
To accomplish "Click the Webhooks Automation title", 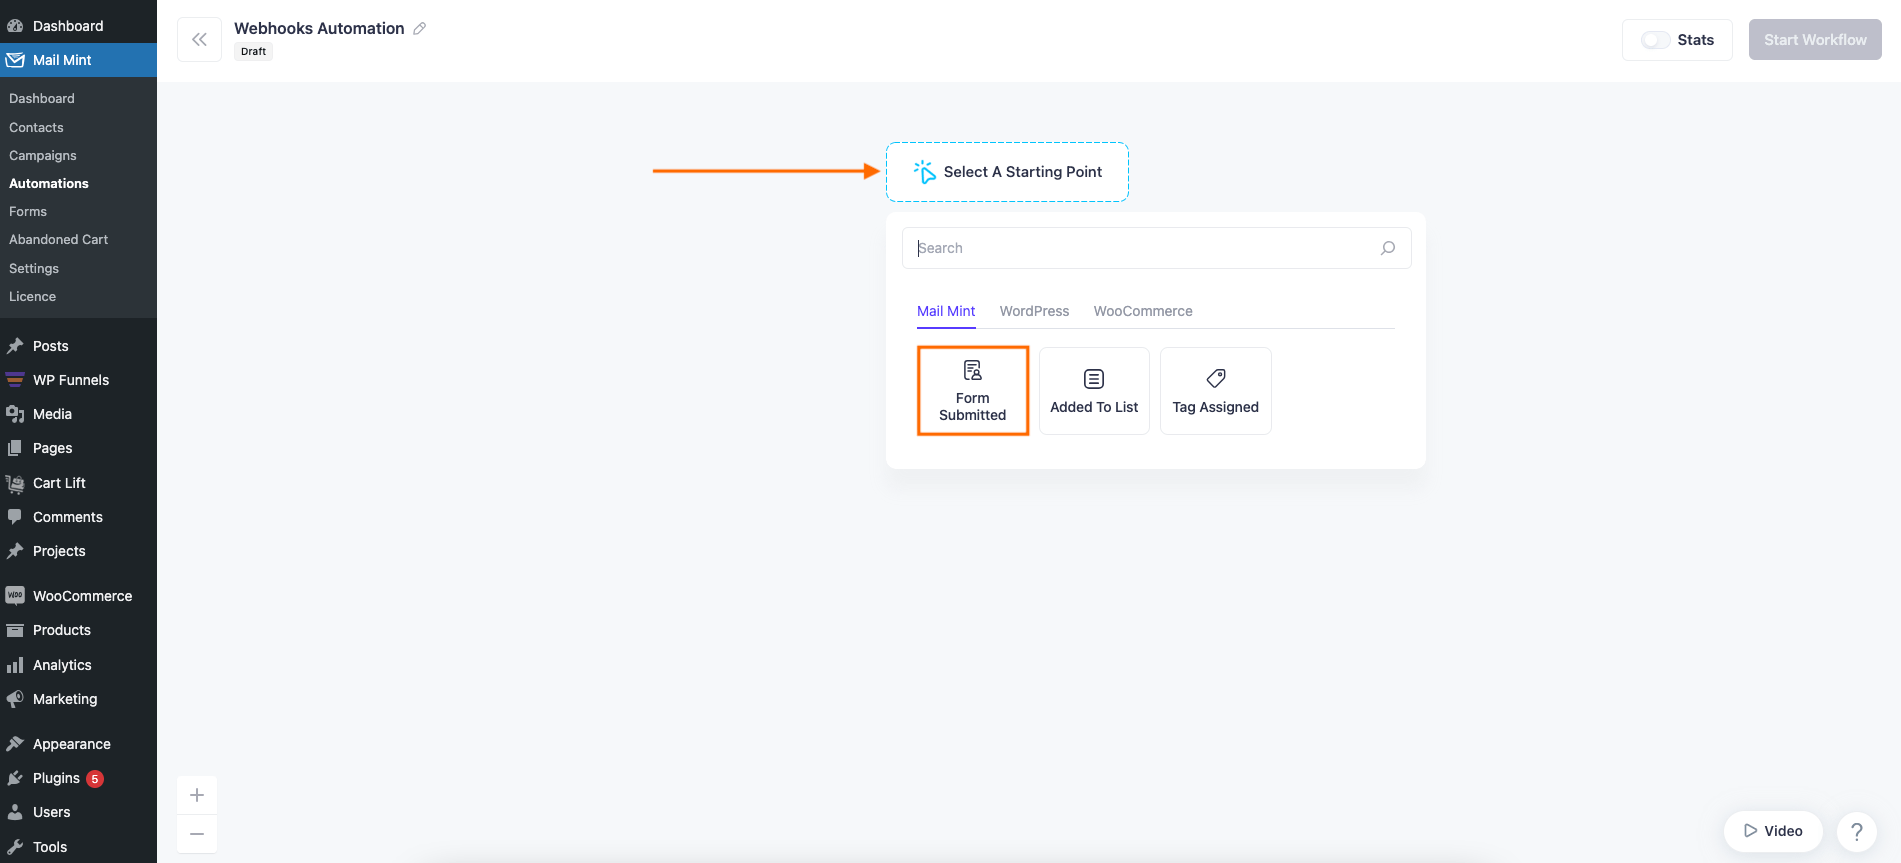I will click(x=319, y=28).
